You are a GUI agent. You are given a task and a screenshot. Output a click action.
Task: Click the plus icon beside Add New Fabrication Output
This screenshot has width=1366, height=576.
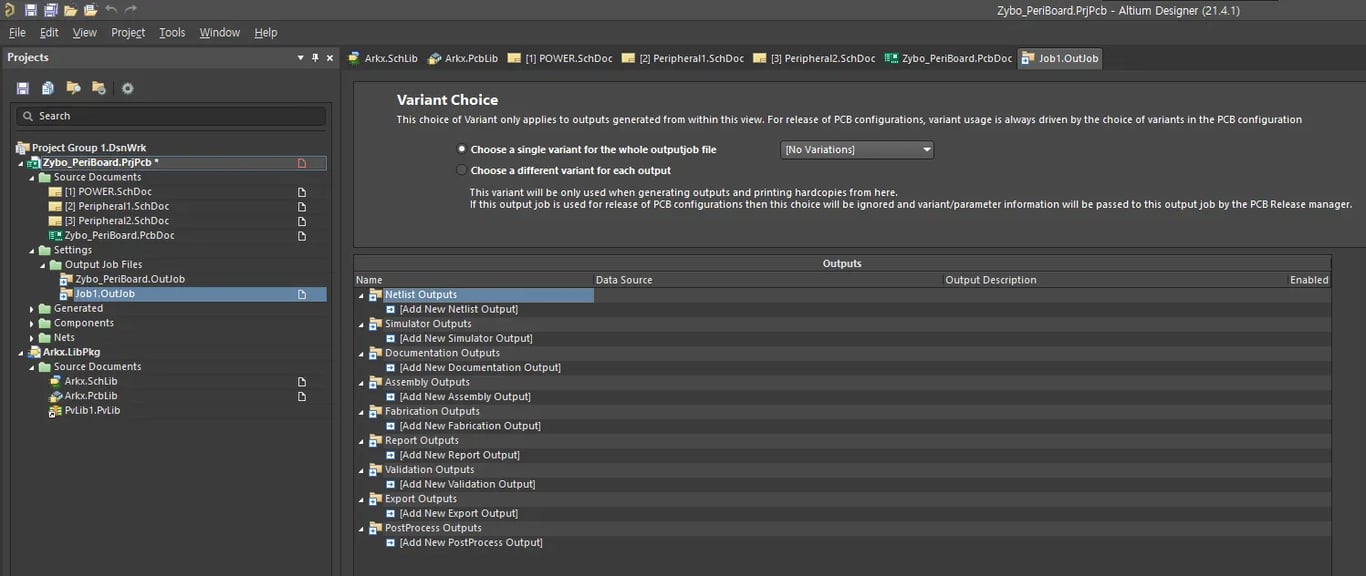(391, 426)
